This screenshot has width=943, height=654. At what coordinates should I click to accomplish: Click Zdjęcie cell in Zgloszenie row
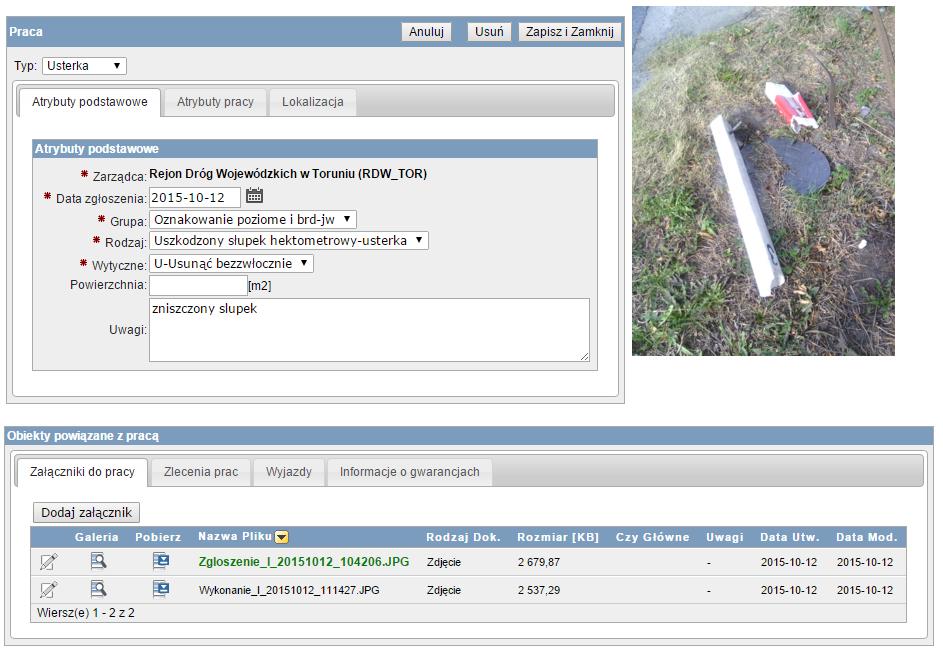coord(444,562)
